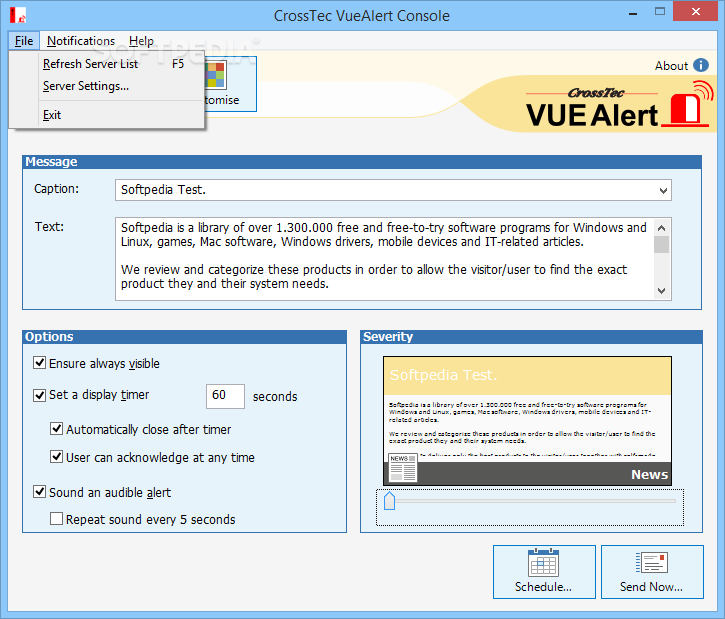Click the severity preview thumbnail

click(x=527, y=421)
